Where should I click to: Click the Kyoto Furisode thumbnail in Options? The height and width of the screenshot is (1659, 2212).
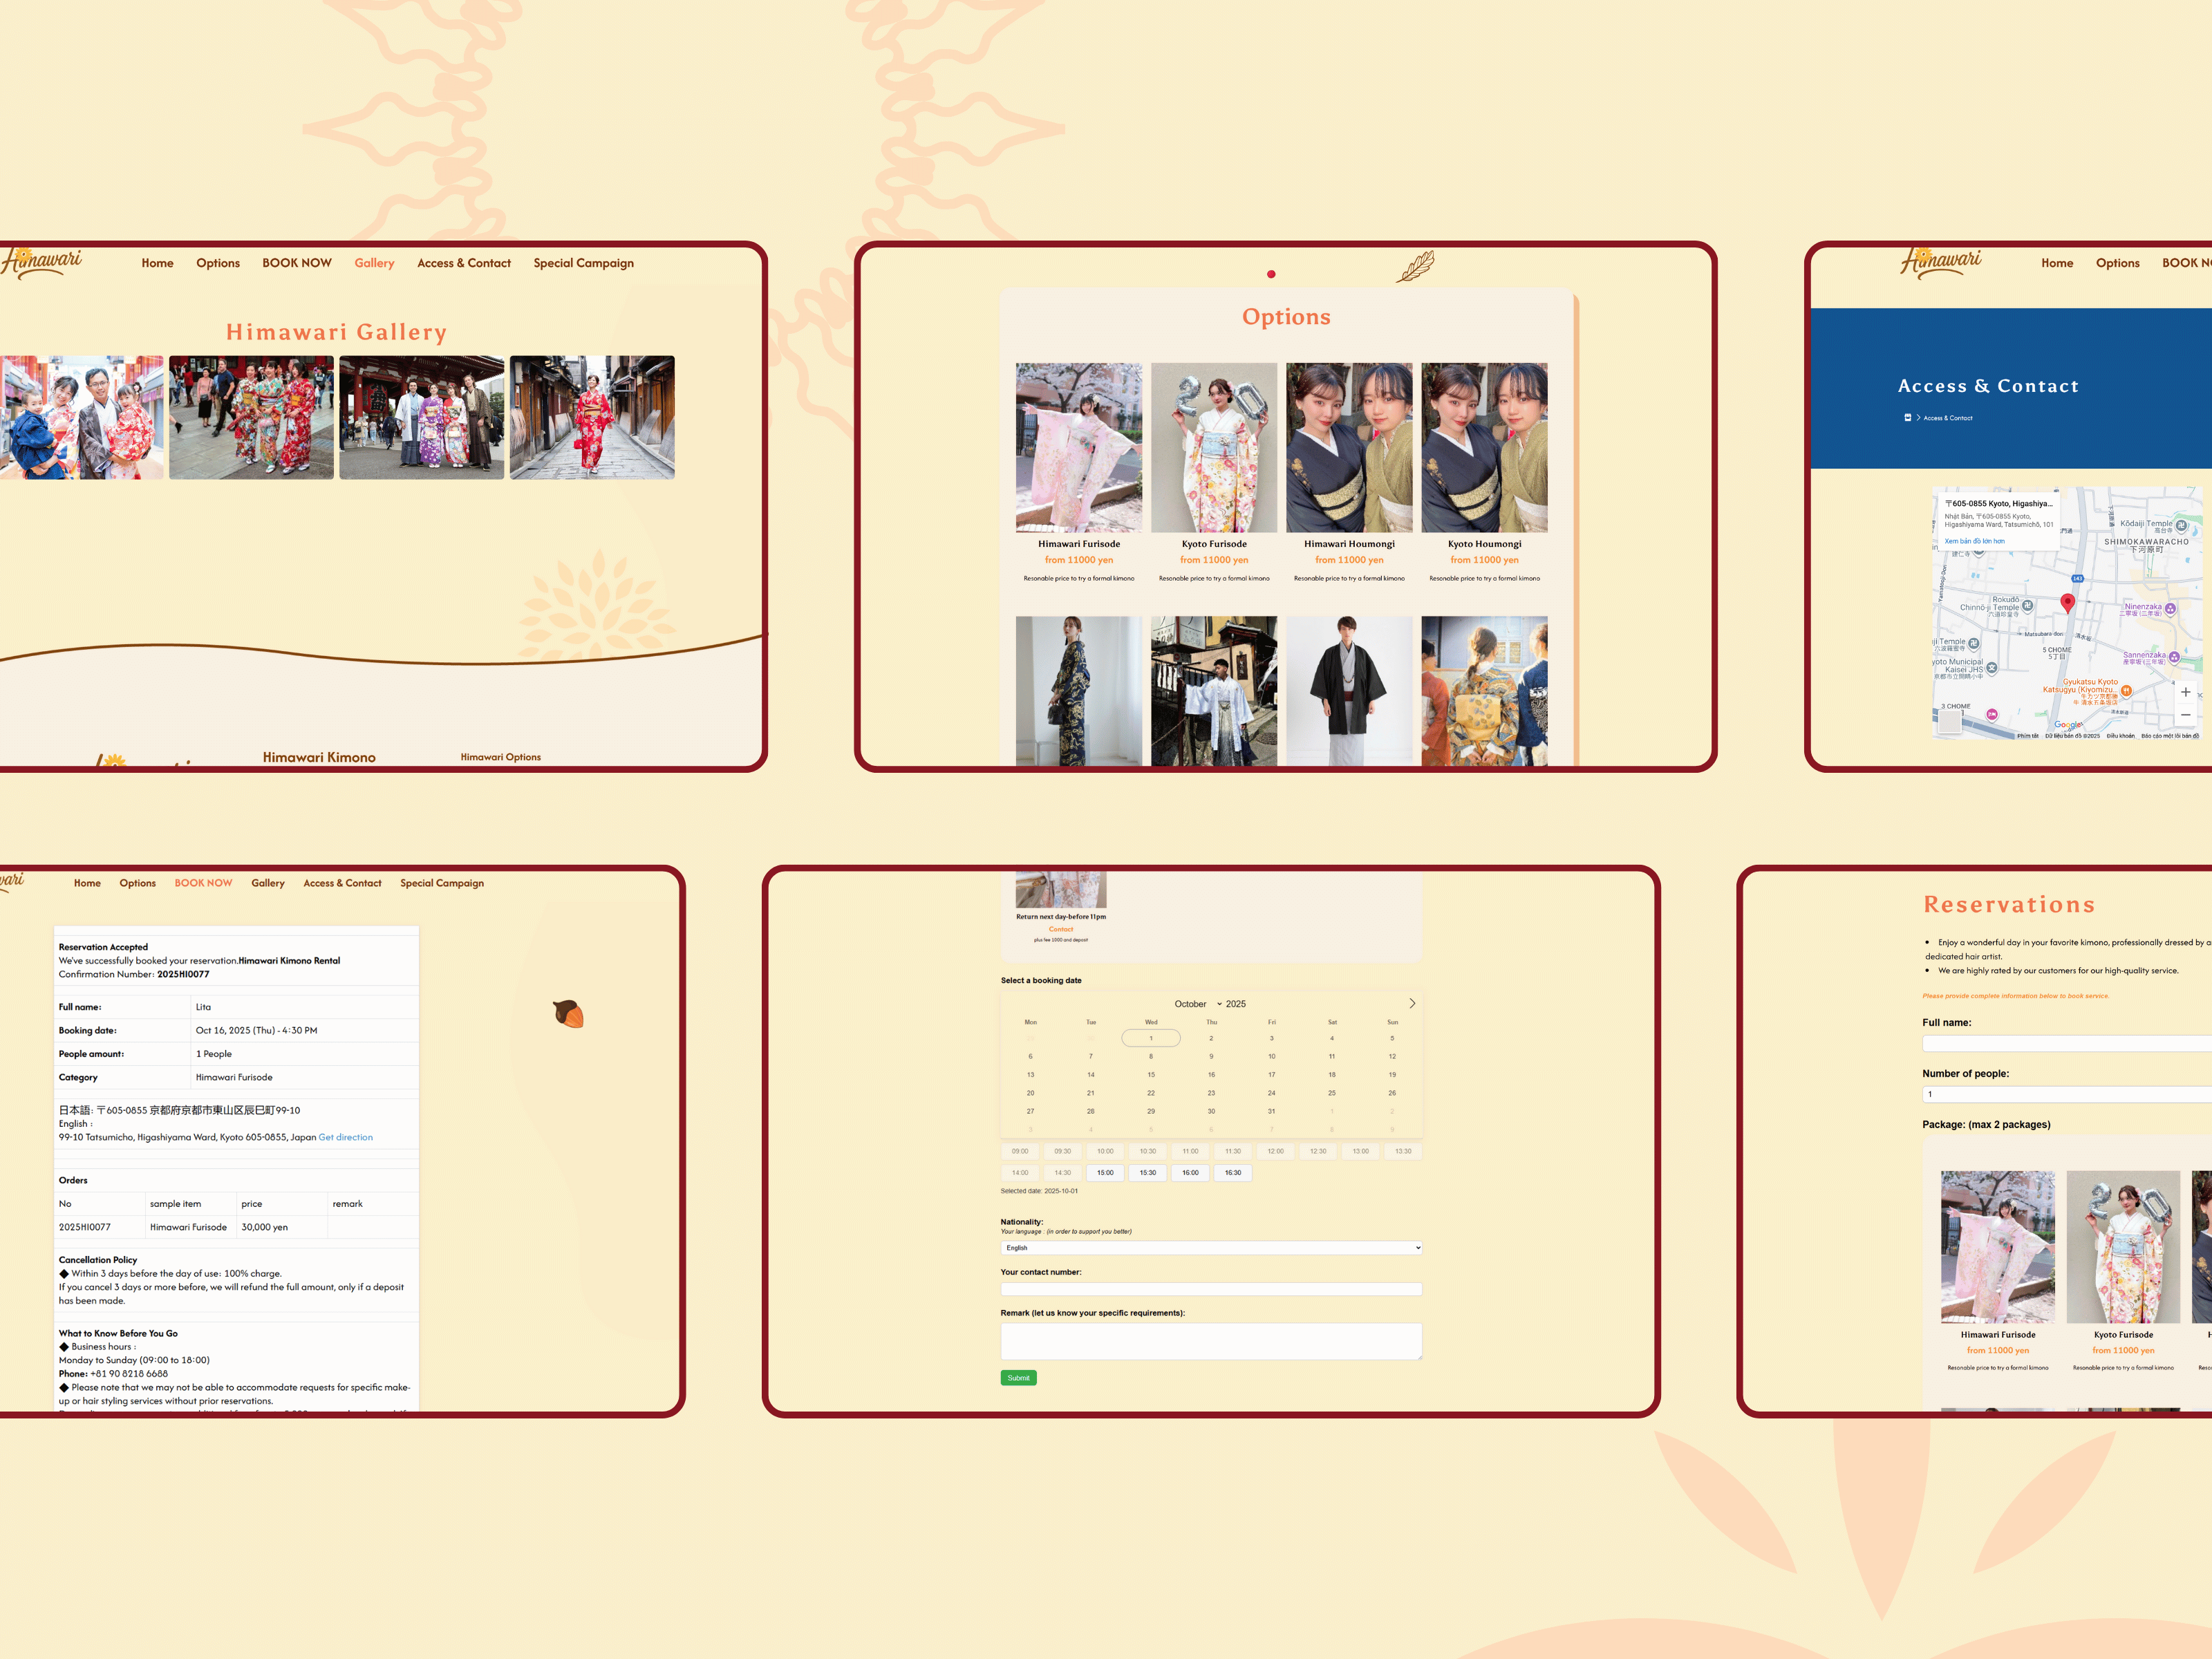tap(1213, 447)
